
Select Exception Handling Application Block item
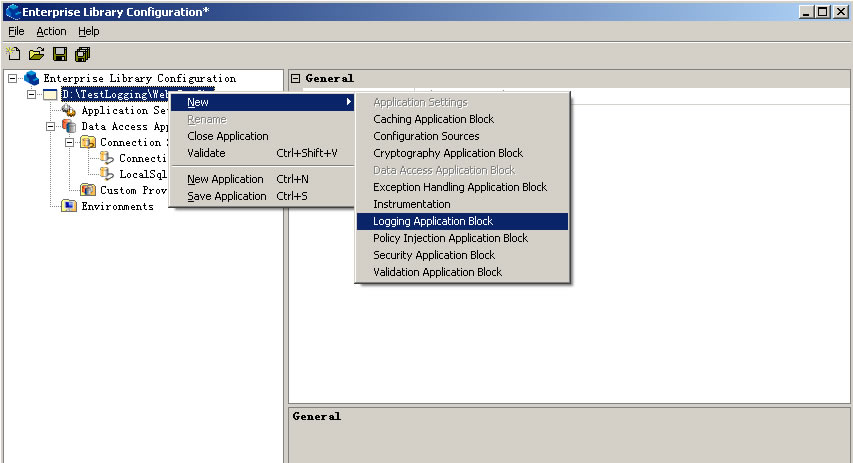tap(462, 187)
